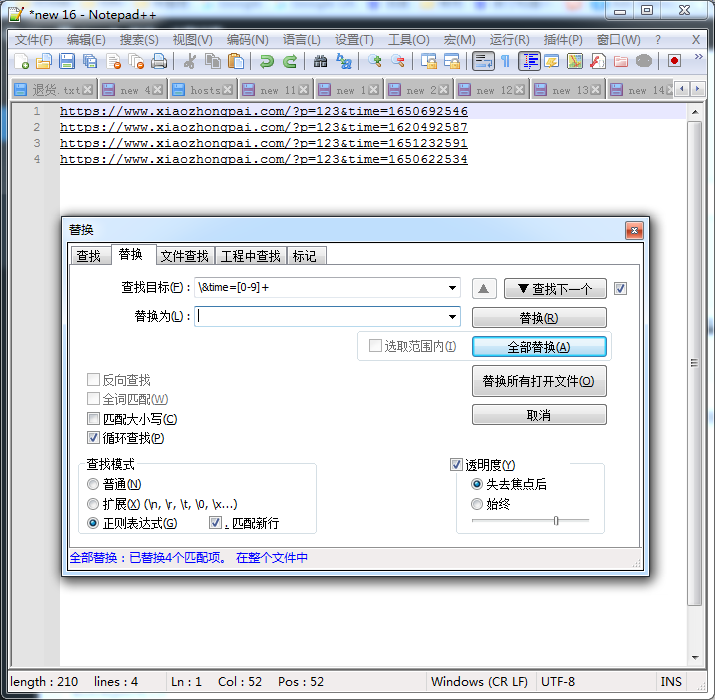Select 普通 search mode
Viewport: 715px width, 700px height.
click(x=93, y=484)
